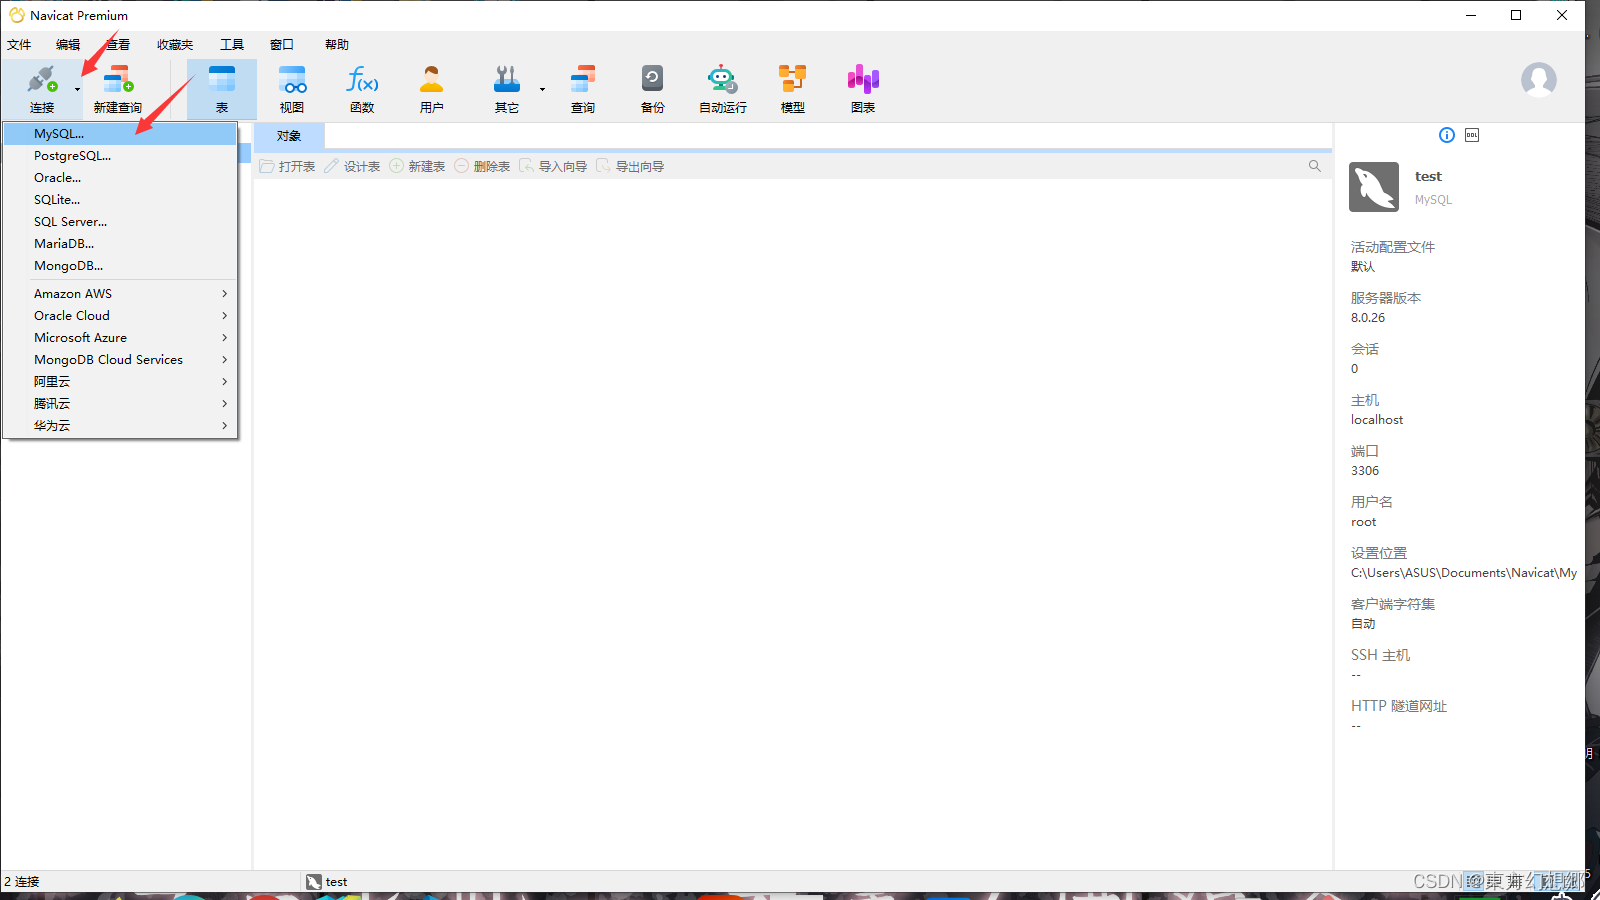Open the 收藏夹 menu
This screenshot has height=900, width=1600.
click(175, 45)
